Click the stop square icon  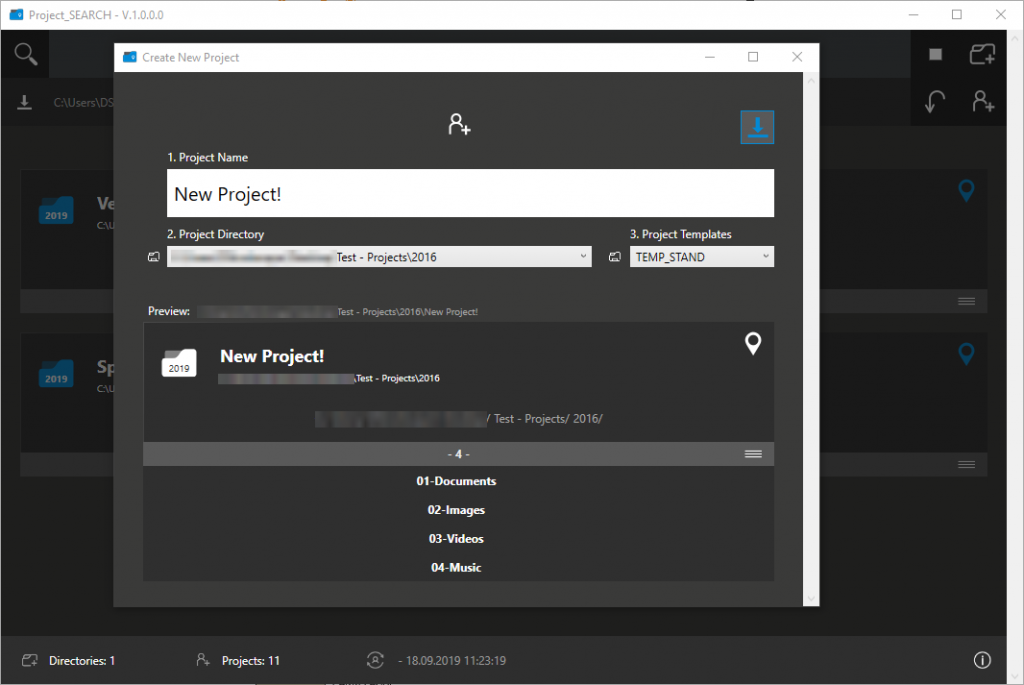pyautogui.click(x=936, y=55)
